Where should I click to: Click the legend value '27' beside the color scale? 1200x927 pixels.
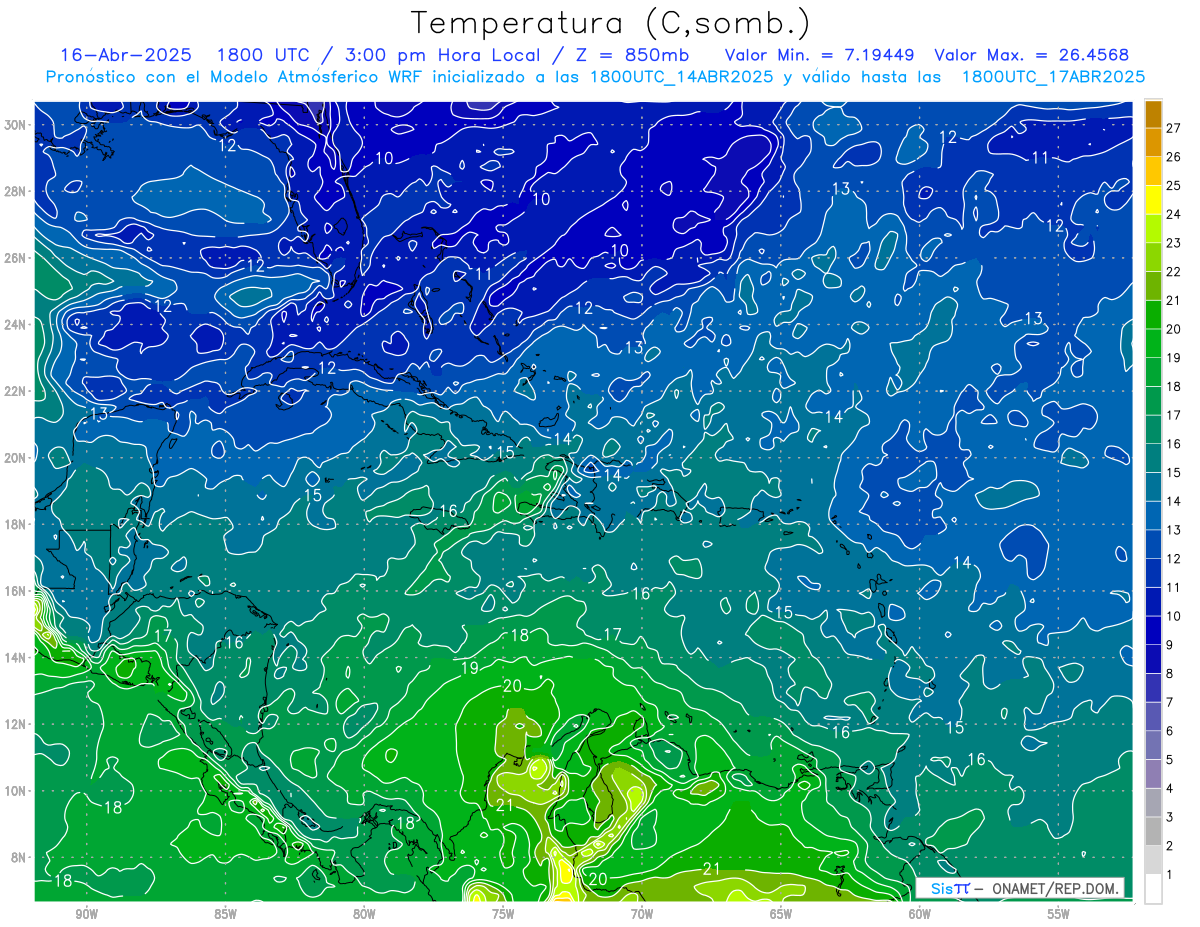click(1174, 128)
